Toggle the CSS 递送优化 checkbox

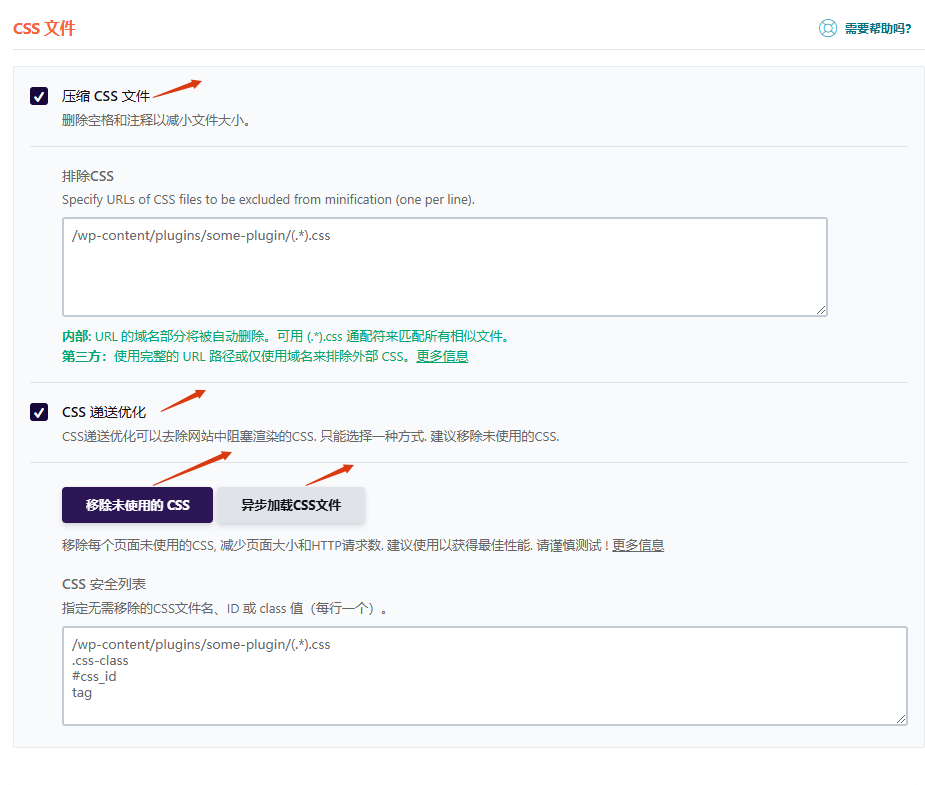(39, 412)
